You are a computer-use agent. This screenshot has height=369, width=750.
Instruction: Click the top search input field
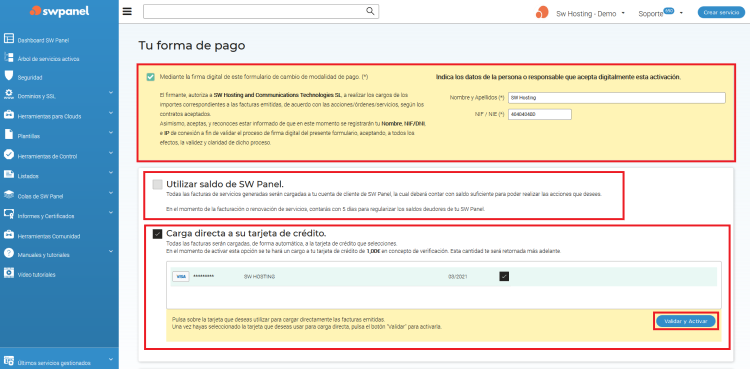[x=261, y=11]
